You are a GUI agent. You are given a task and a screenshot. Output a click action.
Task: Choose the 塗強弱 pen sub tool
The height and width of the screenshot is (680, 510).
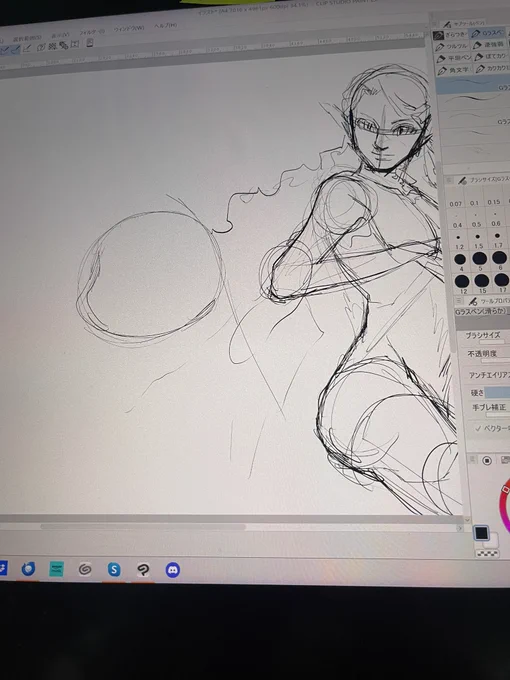tap(489, 45)
